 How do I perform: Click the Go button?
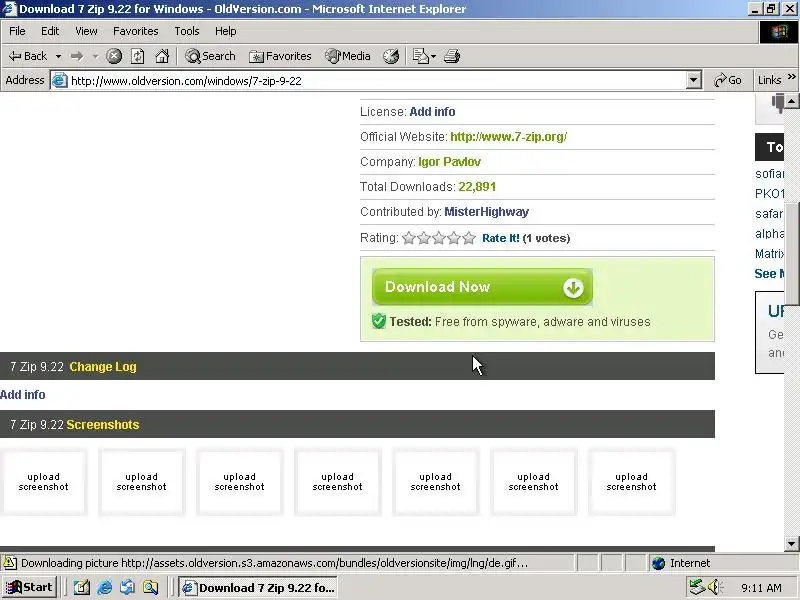coord(728,80)
